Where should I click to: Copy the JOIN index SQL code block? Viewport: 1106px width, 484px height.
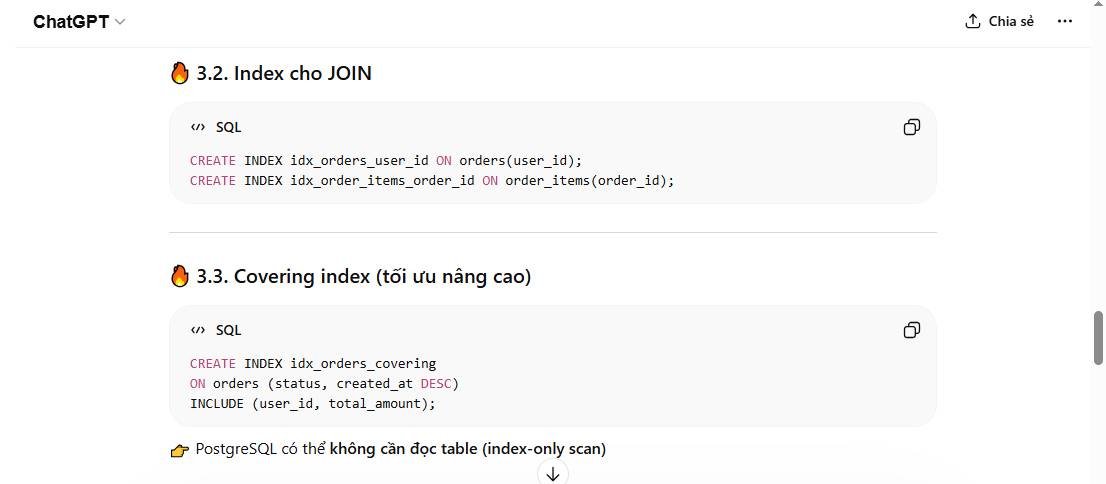pyautogui.click(x=911, y=127)
